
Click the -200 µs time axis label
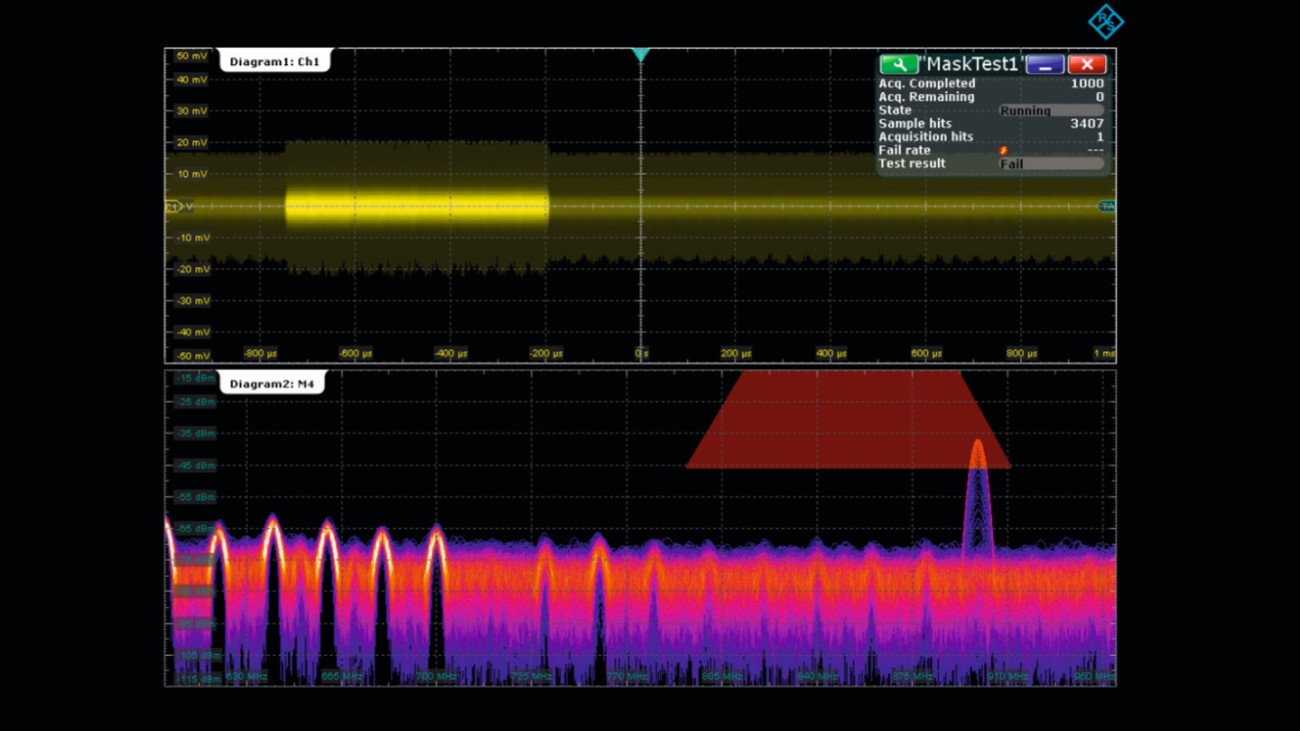tap(545, 353)
